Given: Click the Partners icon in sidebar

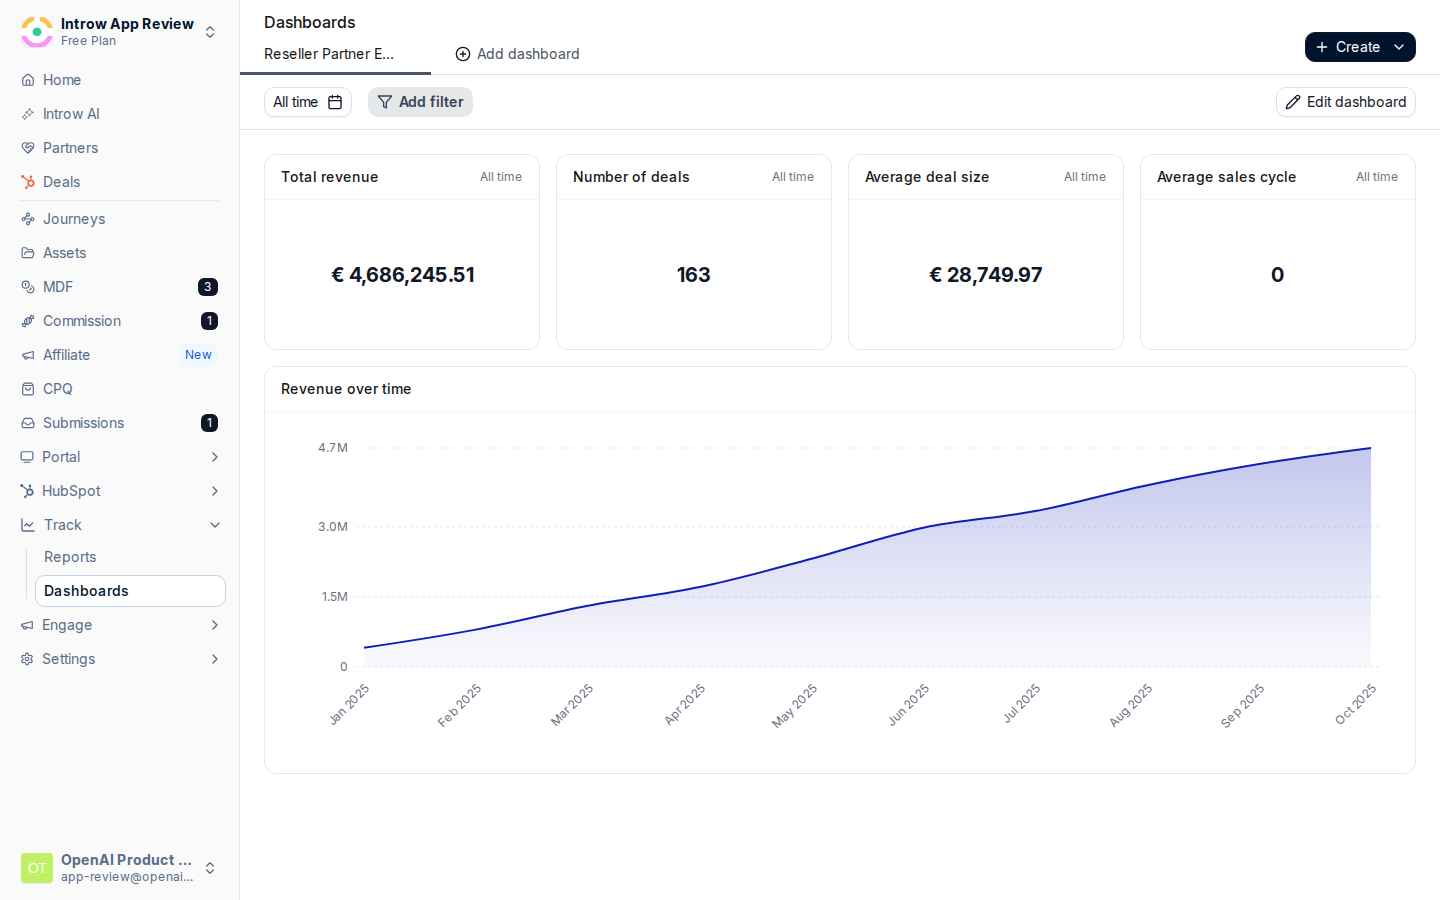Looking at the screenshot, I should [x=28, y=148].
